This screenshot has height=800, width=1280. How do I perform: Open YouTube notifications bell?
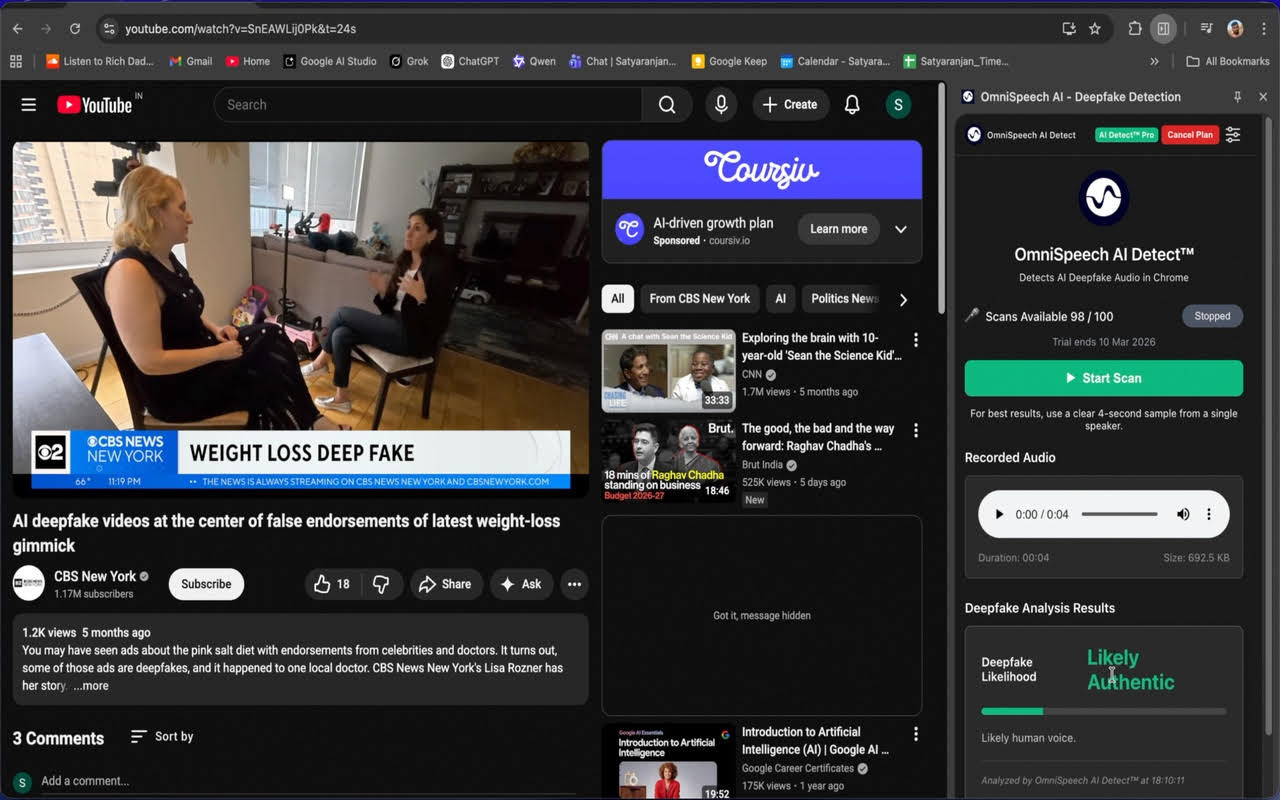tap(852, 105)
